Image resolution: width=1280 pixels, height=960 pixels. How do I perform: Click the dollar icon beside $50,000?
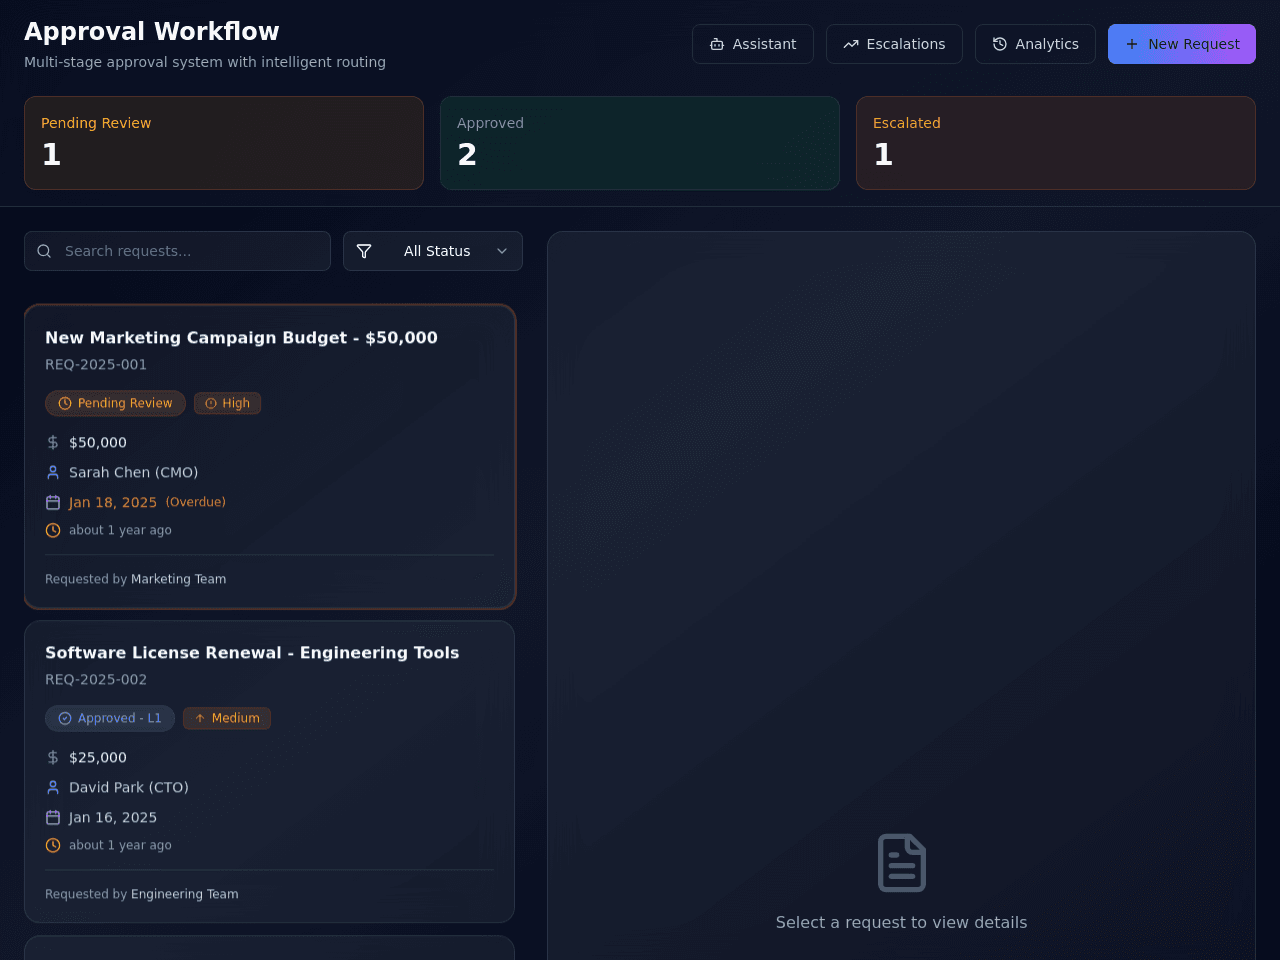[x=53, y=442]
